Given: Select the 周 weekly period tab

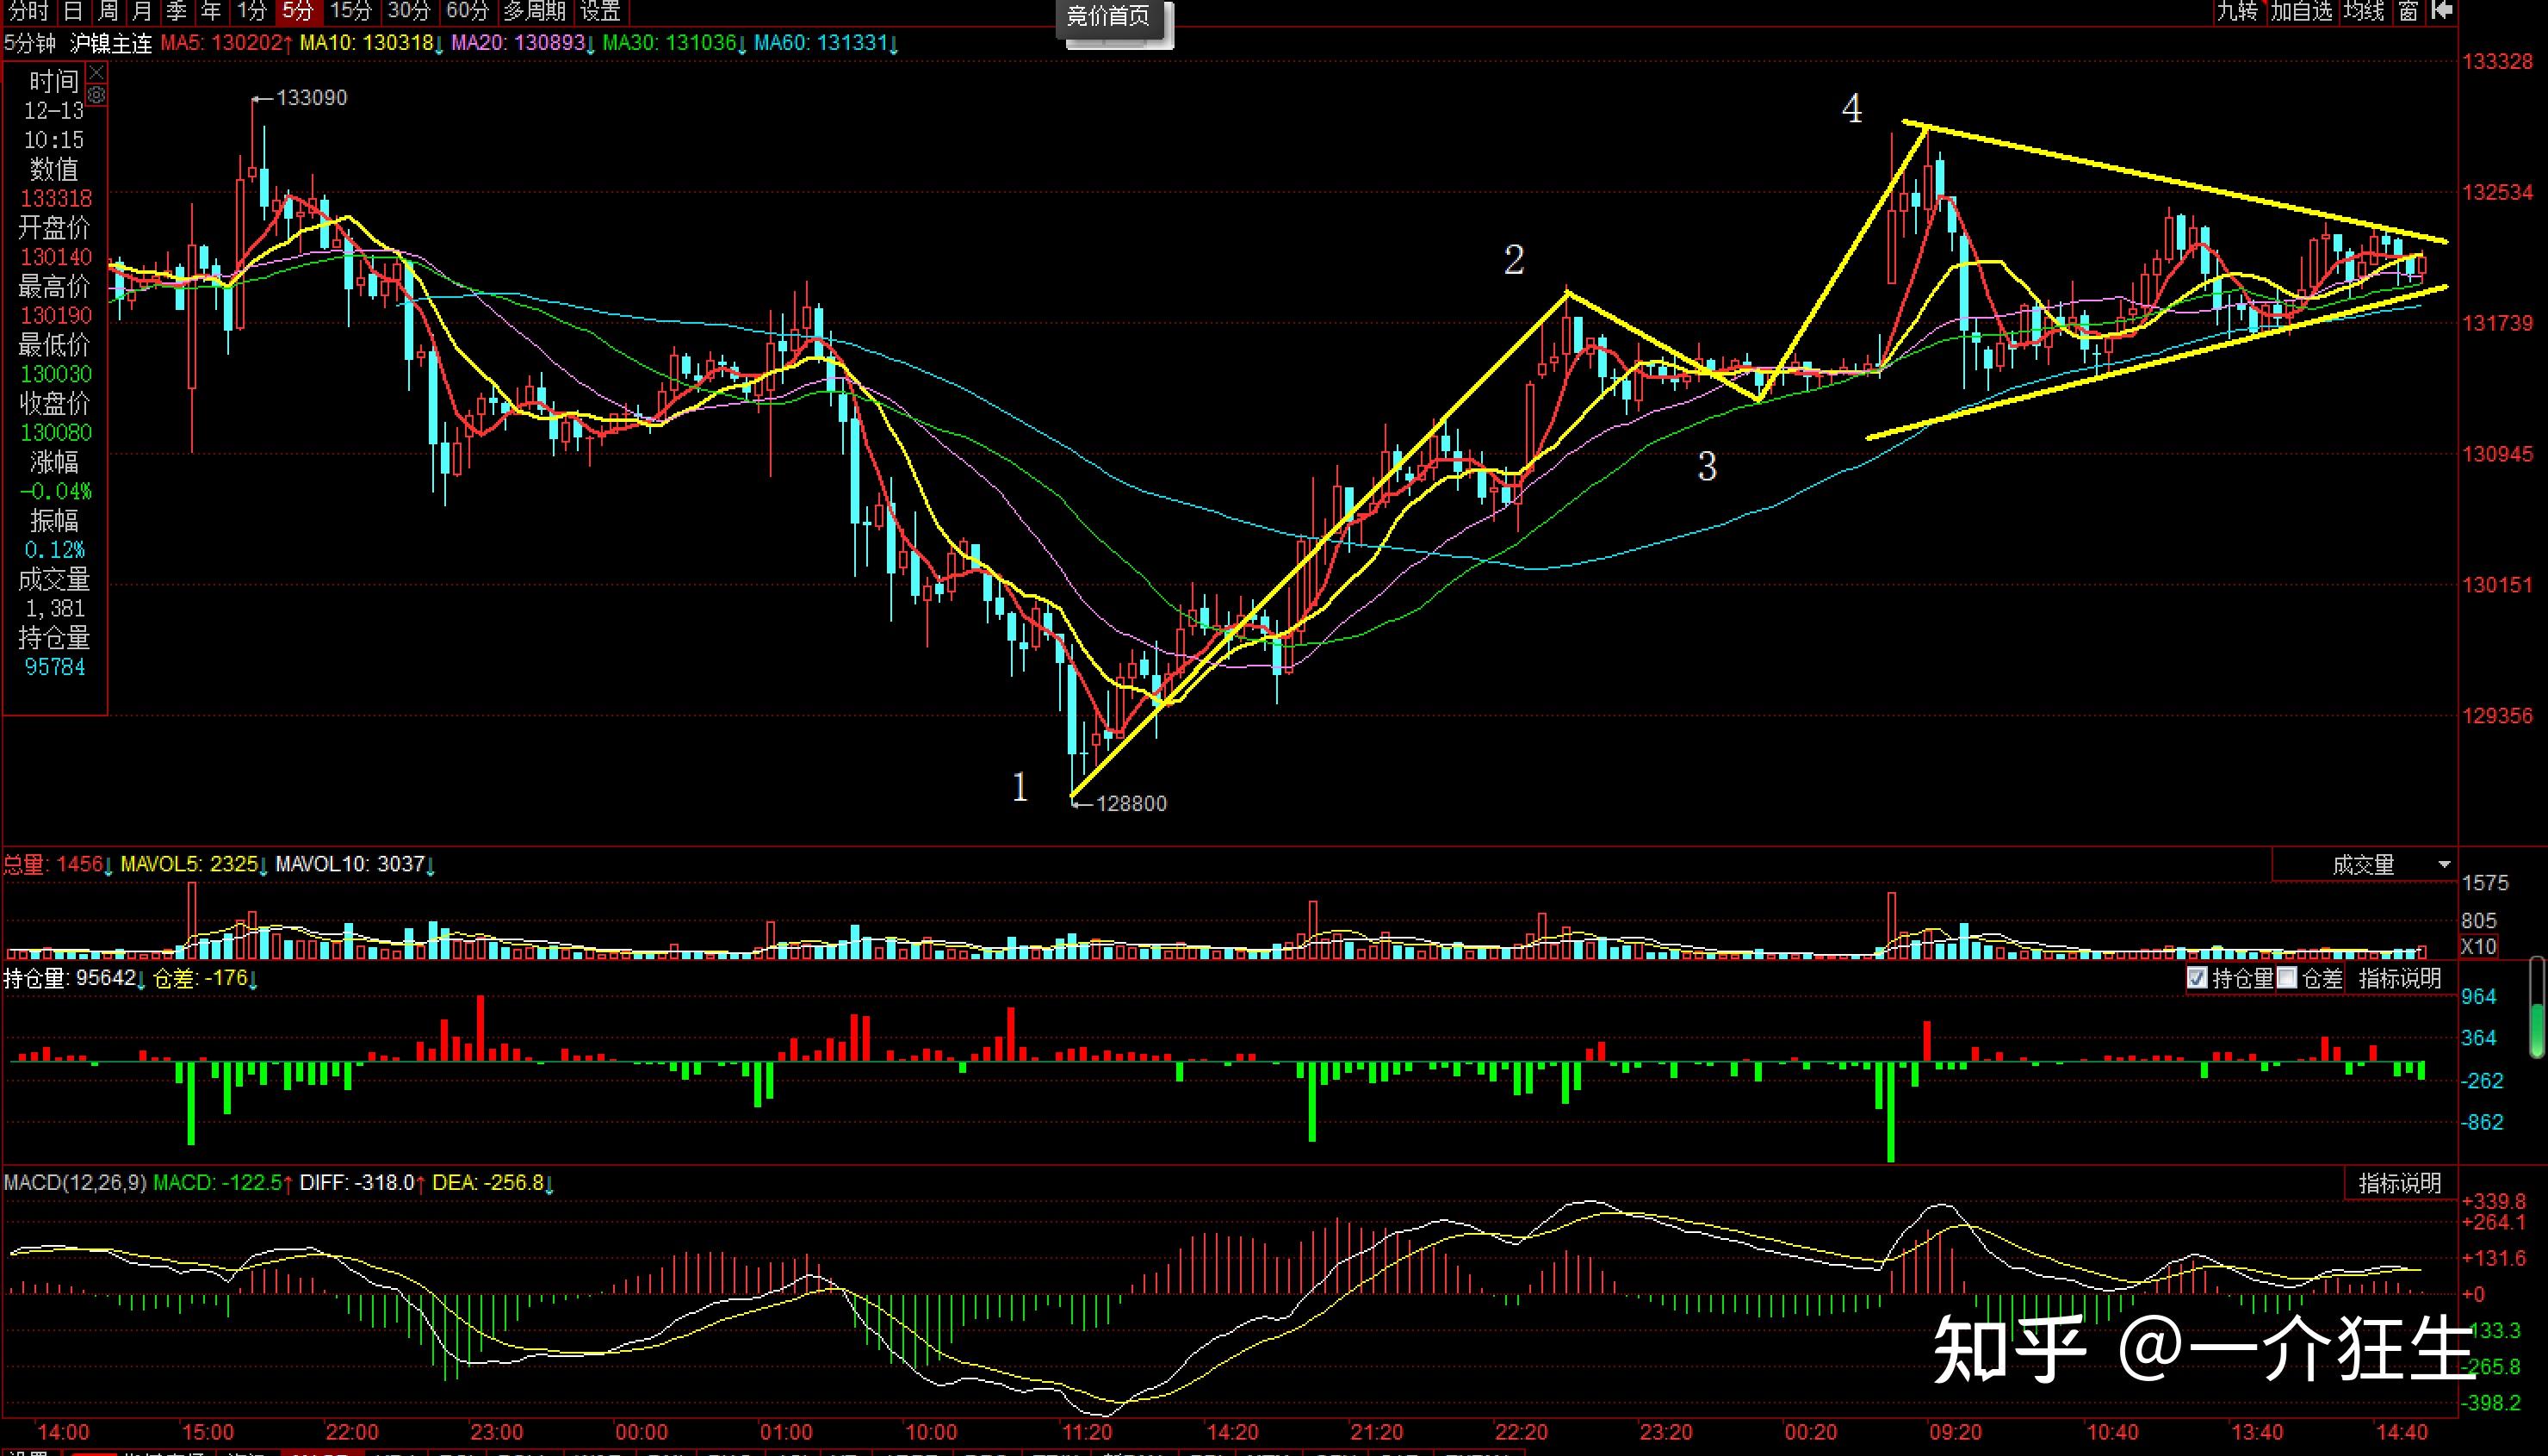Looking at the screenshot, I should [x=108, y=11].
